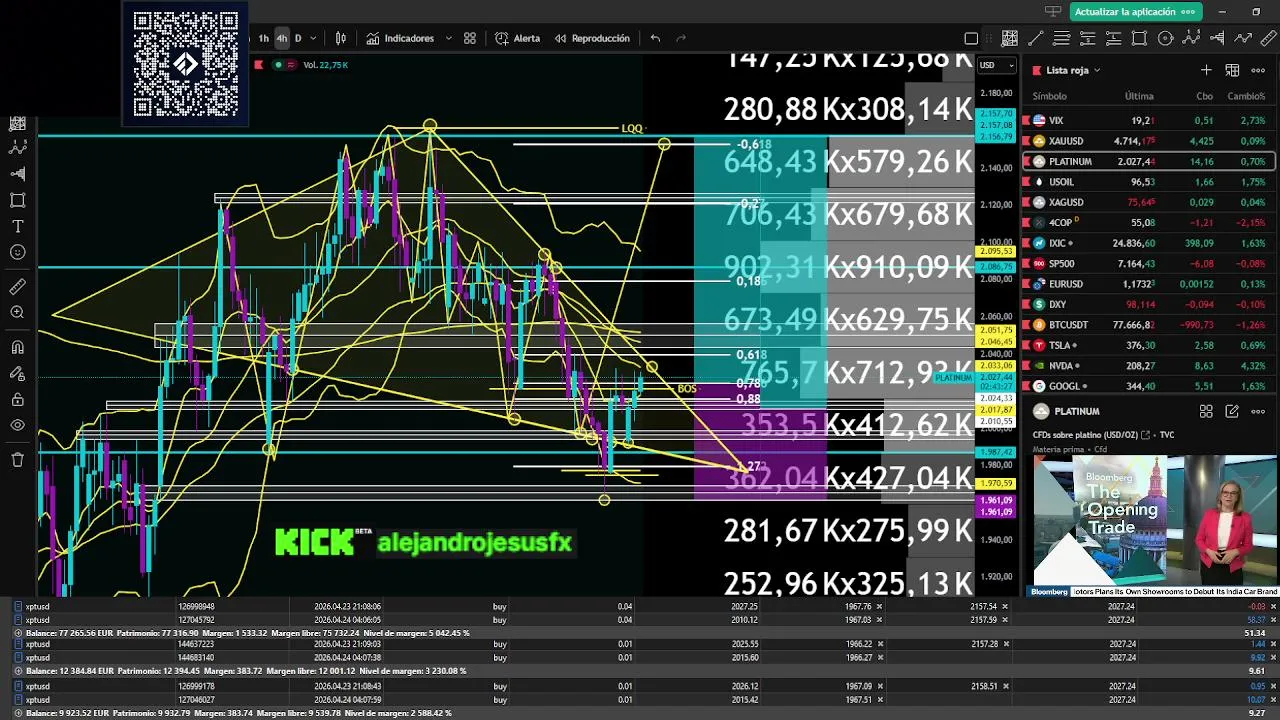Select the VIX row in watchlist
The height and width of the screenshot is (720, 1280).
pos(1146,120)
